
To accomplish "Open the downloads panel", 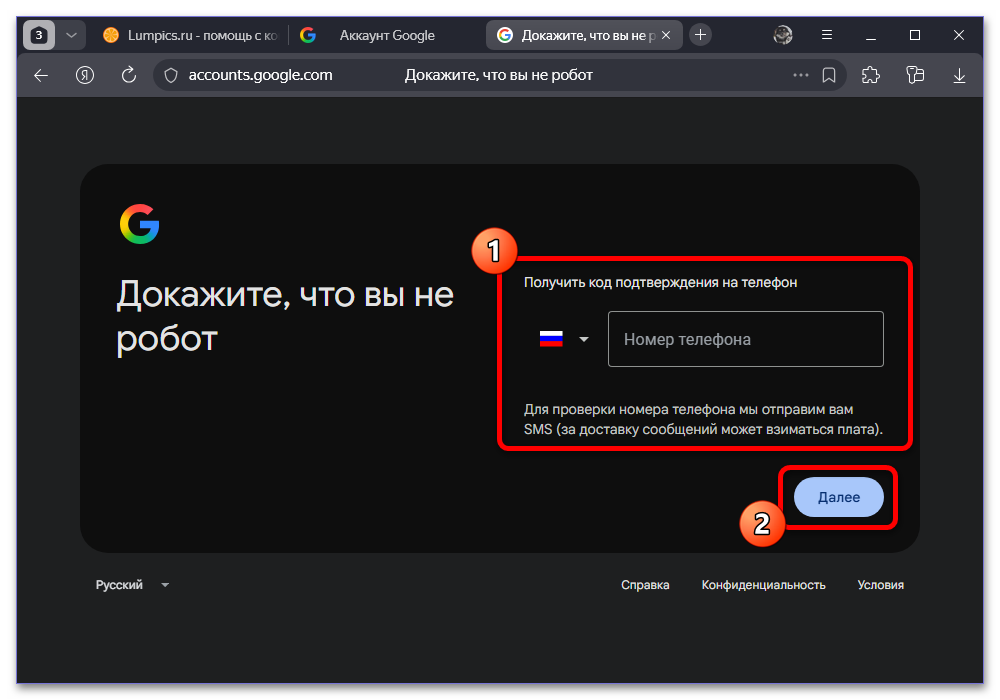I will [x=959, y=76].
